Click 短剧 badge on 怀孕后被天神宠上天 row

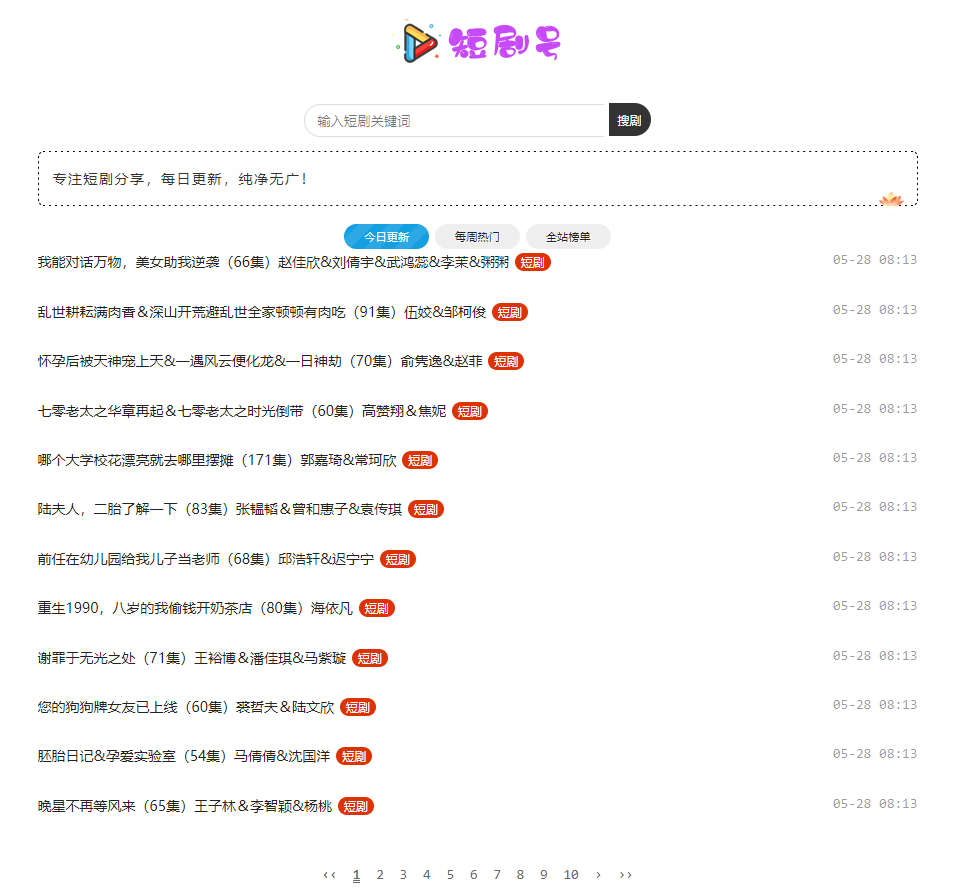click(506, 361)
